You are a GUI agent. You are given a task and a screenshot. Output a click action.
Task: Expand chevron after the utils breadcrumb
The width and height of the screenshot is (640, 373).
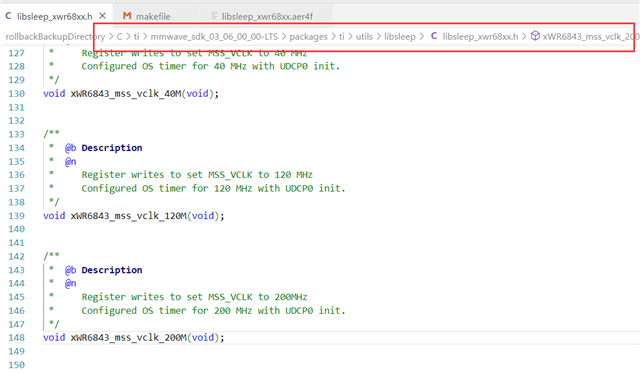tap(378, 37)
